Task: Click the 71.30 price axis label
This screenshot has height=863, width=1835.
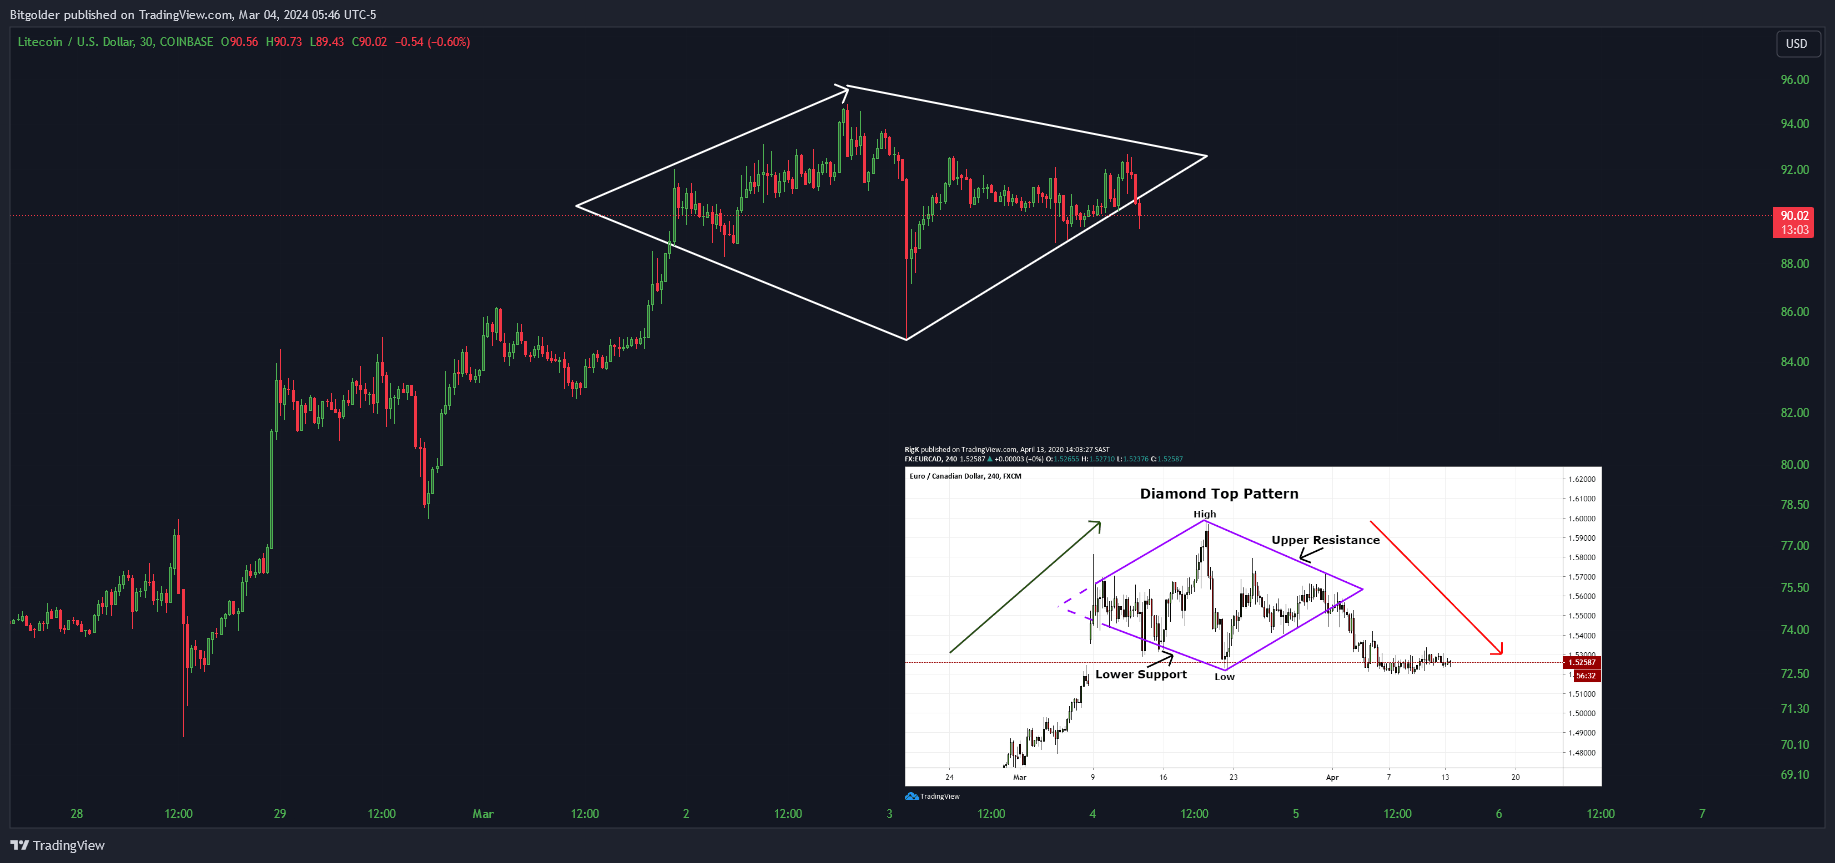Action: 1795,709
